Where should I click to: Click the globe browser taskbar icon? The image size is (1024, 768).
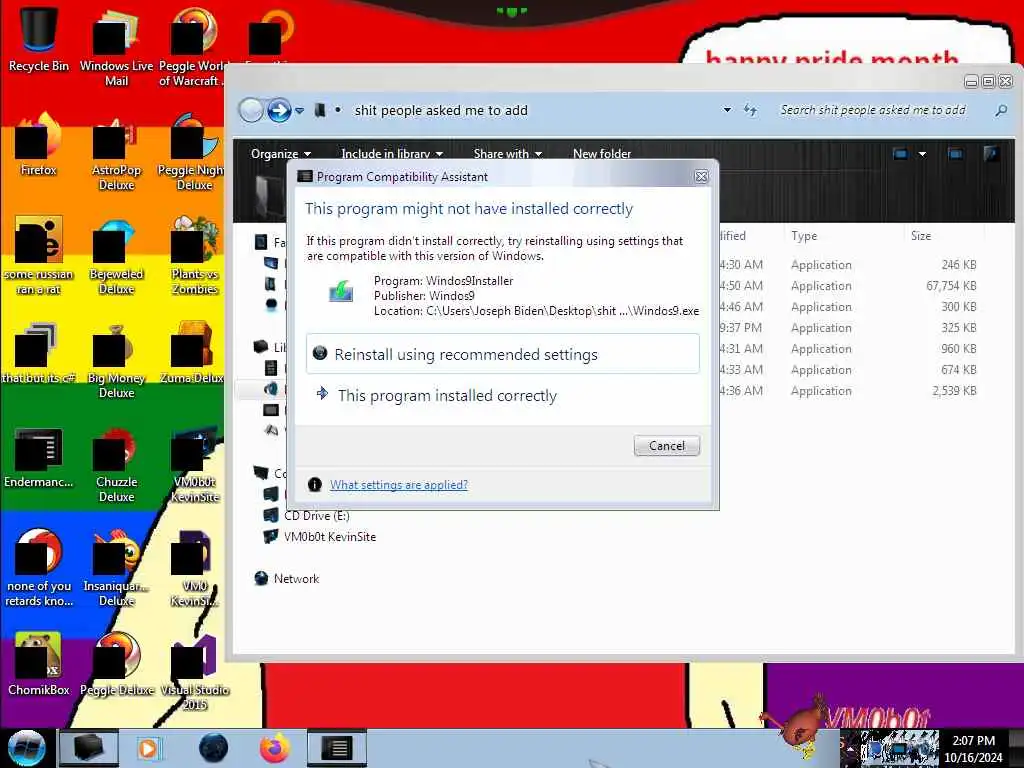click(214, 748)
